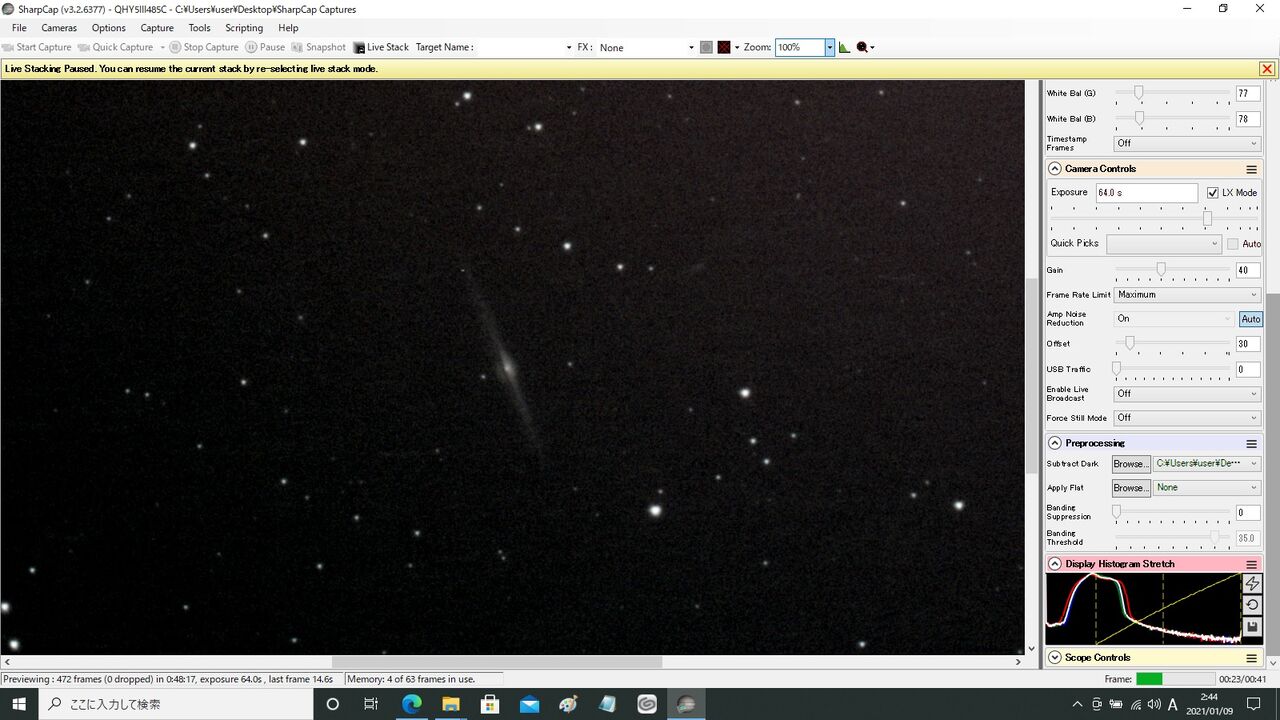The width and height of the screenshot is (1280, 720).
Task: Click the Snapshot toolbar button
Action: click(x=318, y=47)
